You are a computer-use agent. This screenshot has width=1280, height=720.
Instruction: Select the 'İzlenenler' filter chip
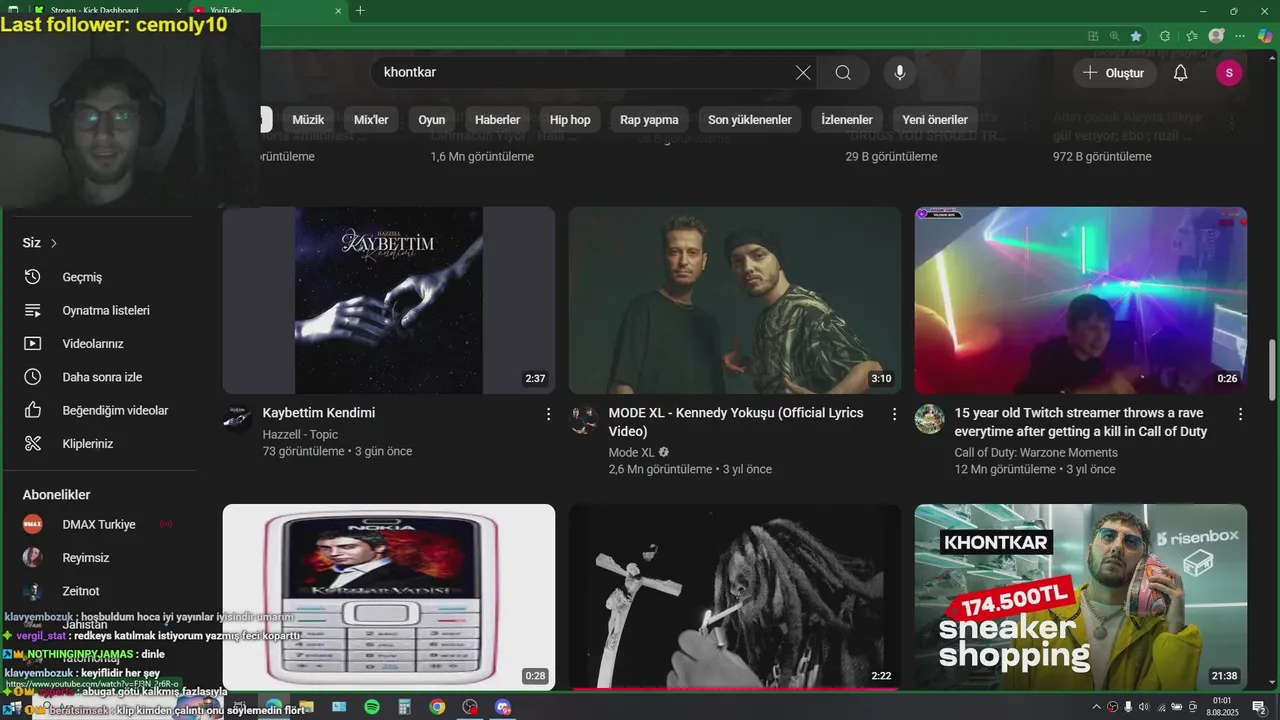pyautogui.click(x=847, y=120)
